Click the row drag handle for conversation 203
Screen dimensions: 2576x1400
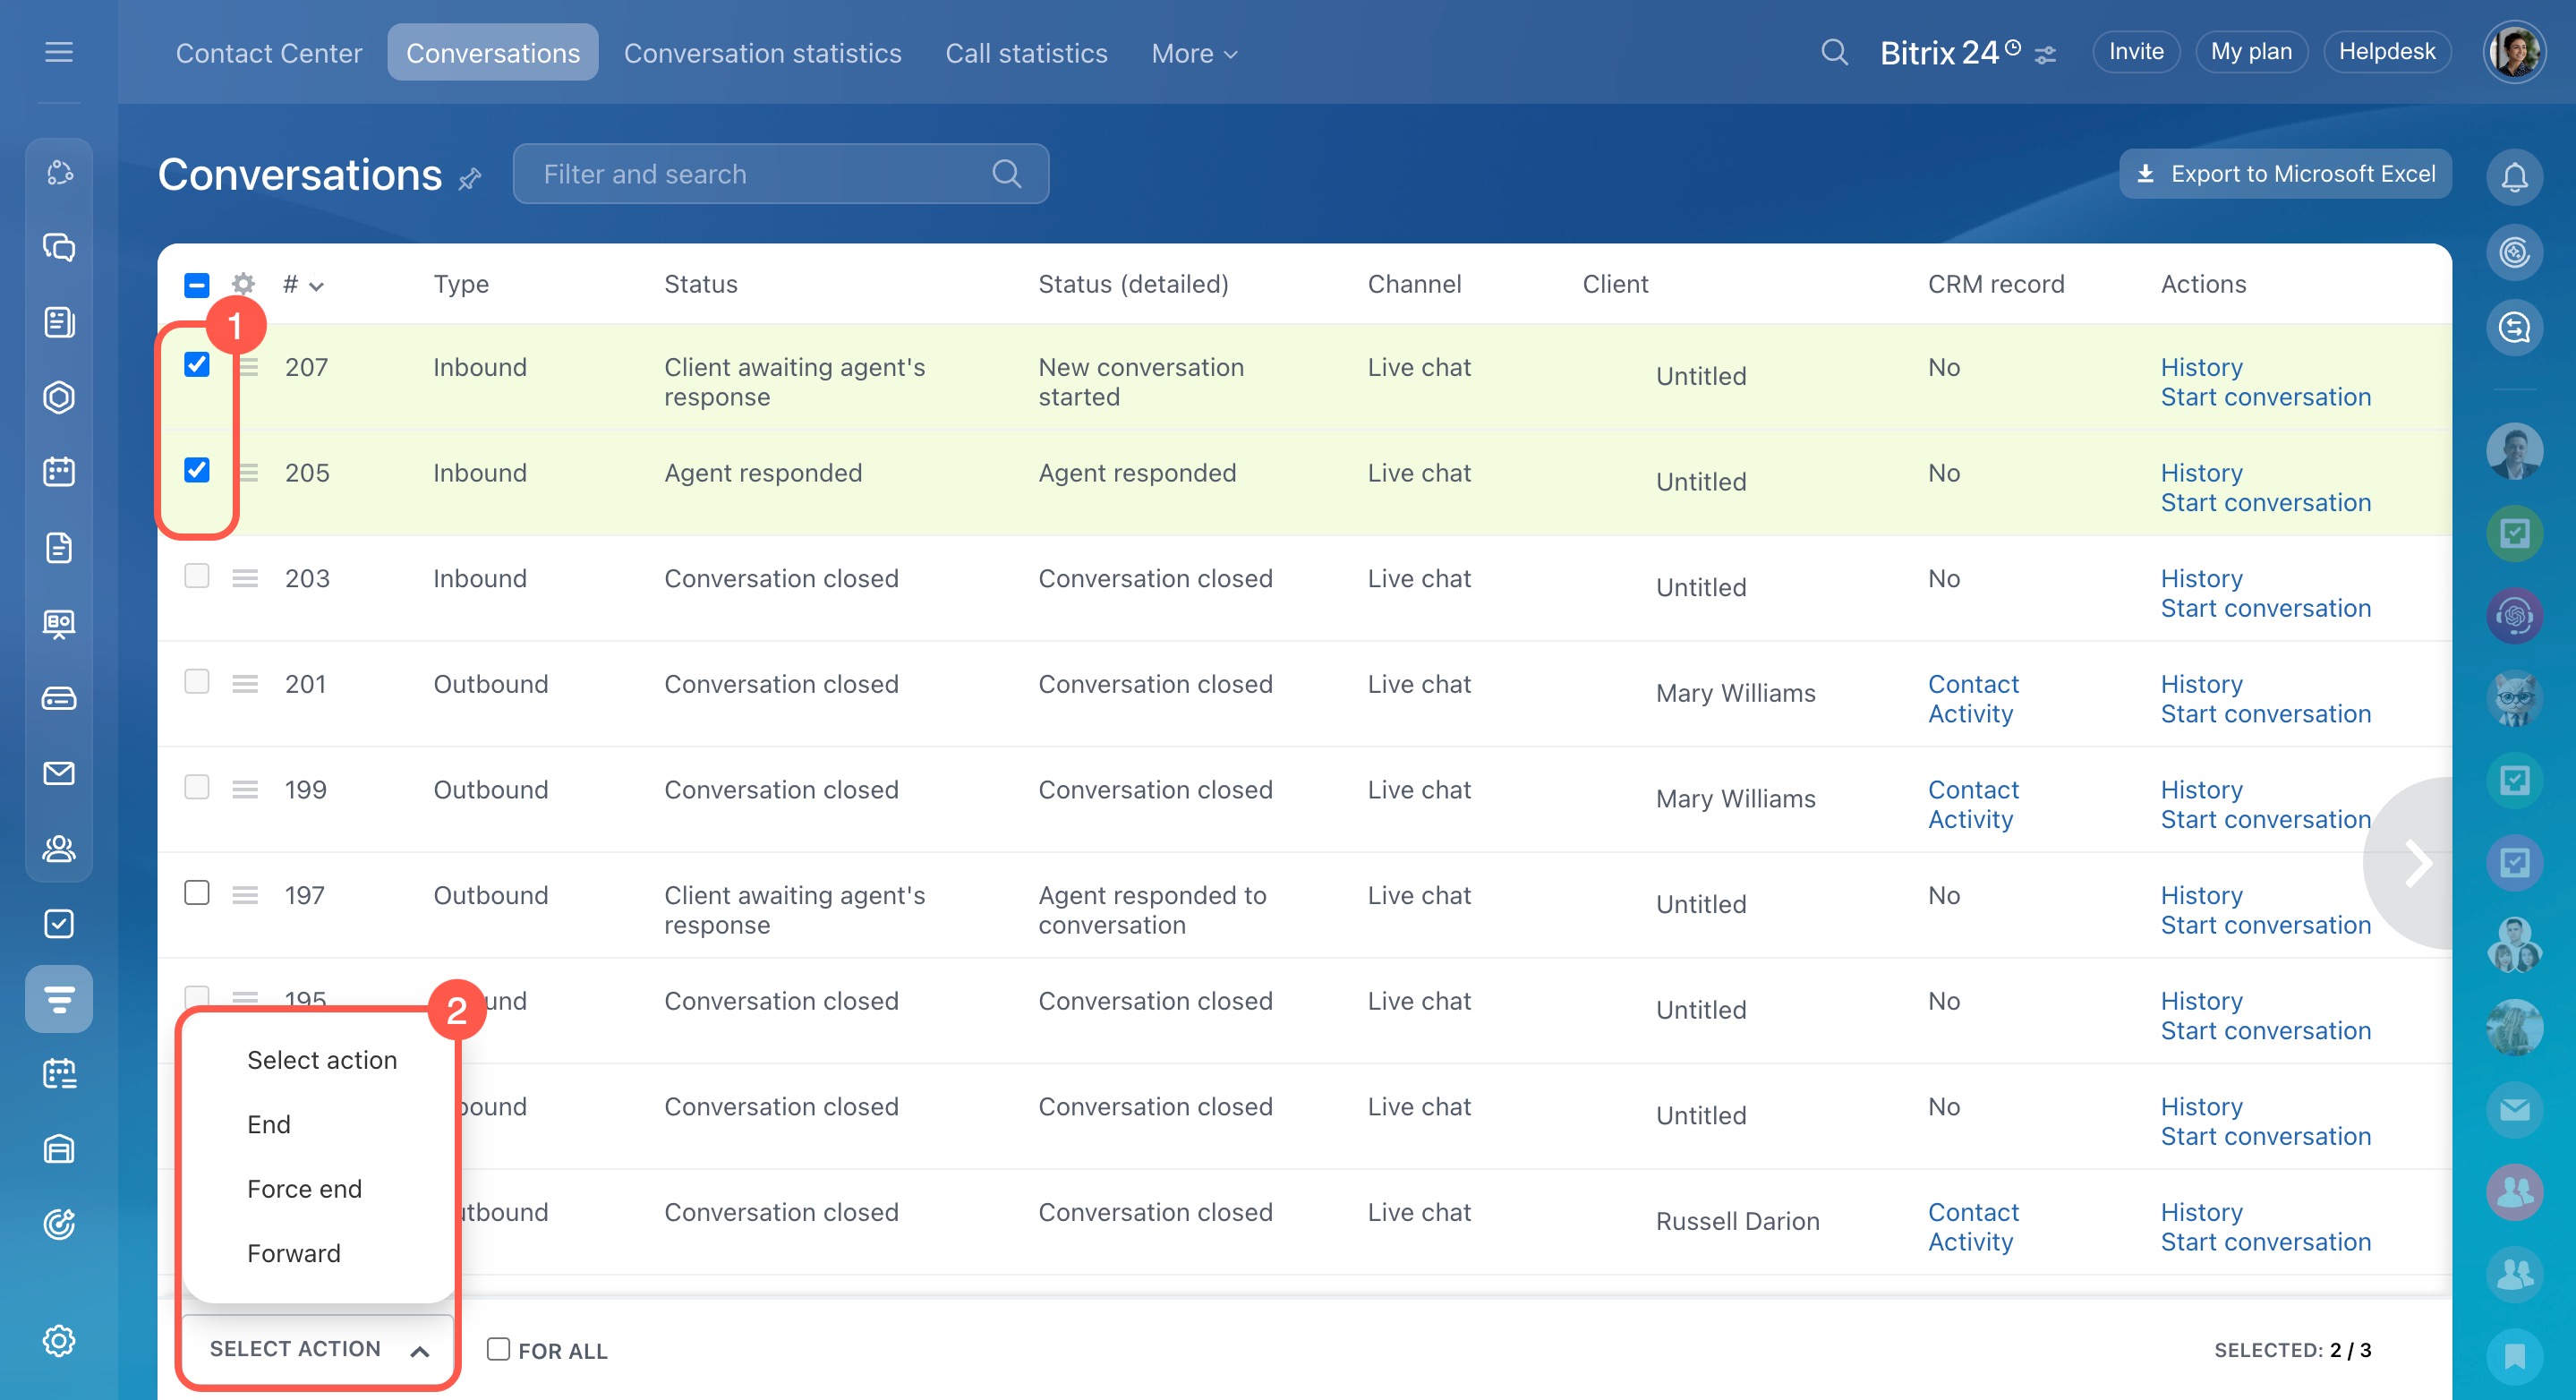[245, 578]
